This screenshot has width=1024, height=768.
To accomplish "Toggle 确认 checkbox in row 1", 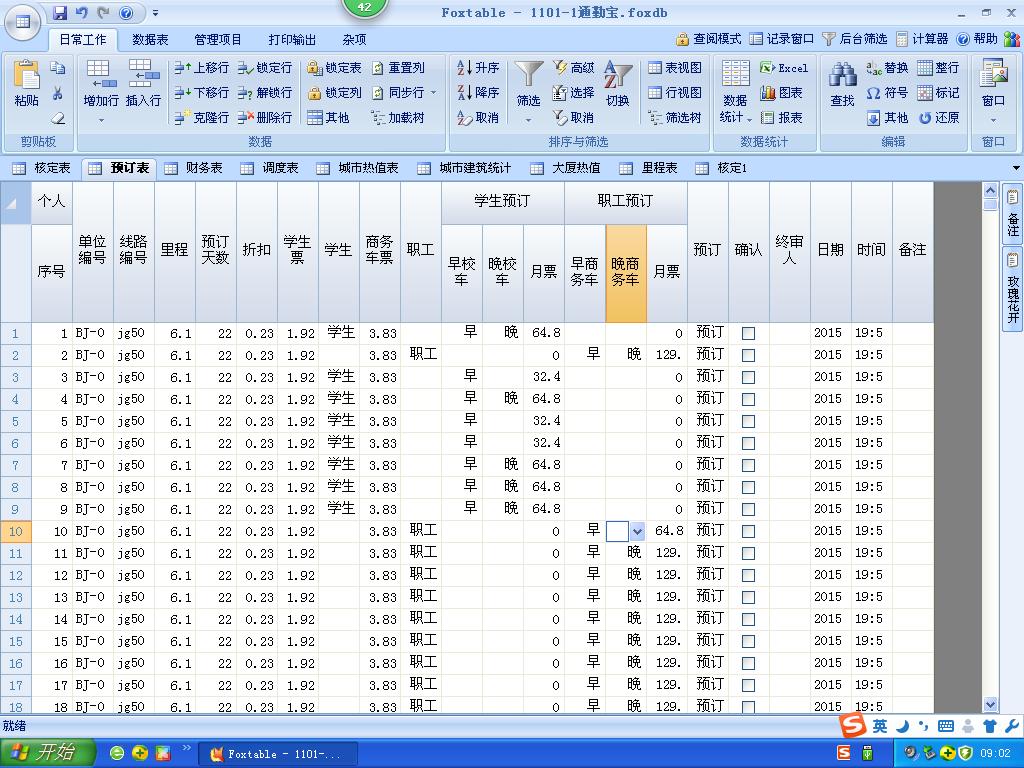I will pos(748,333).
